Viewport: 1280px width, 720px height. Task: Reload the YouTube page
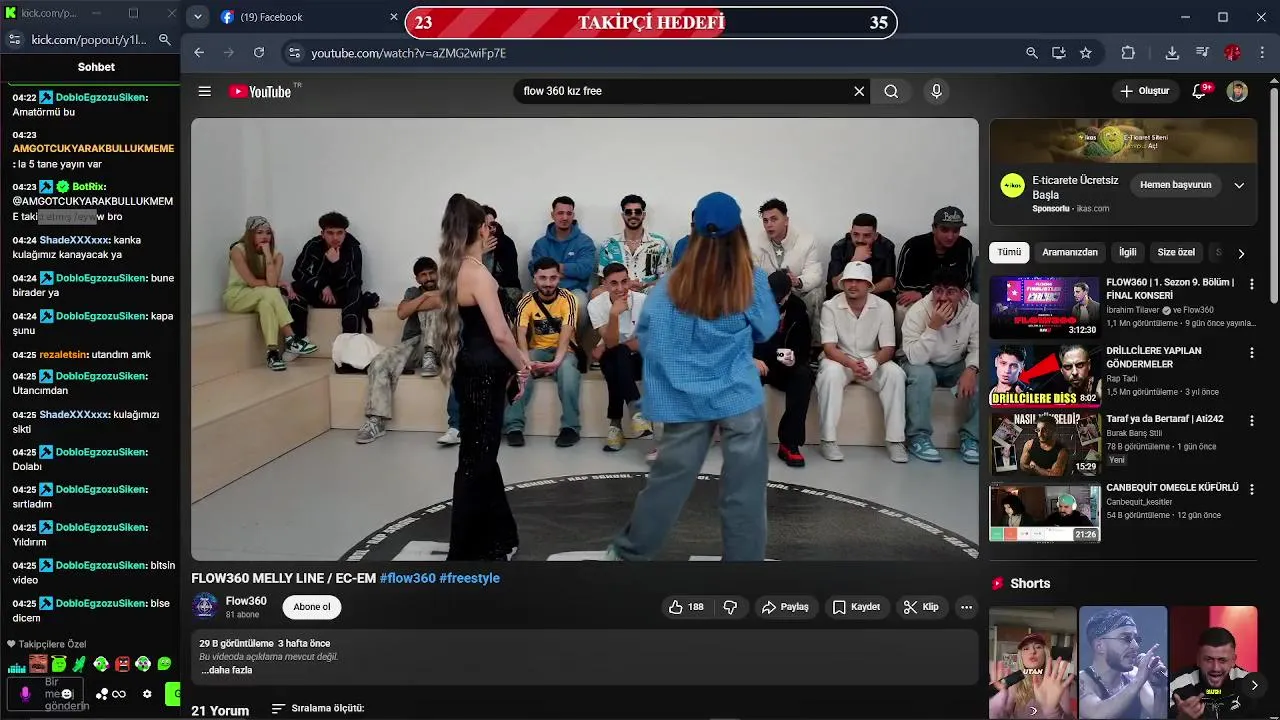click(259, 53)
